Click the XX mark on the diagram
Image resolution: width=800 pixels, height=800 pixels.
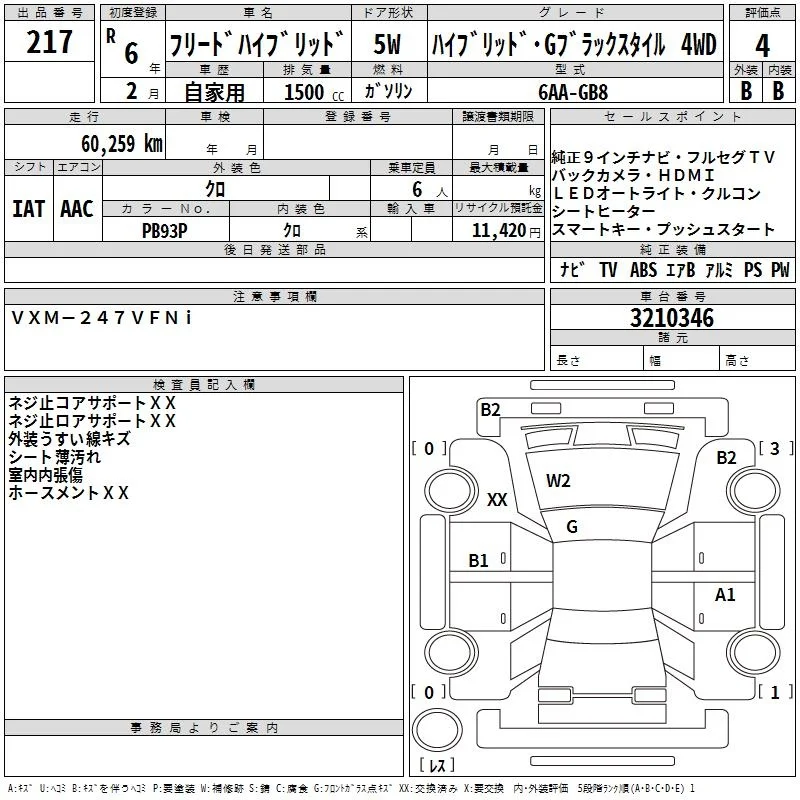click(x=497, y=499)
